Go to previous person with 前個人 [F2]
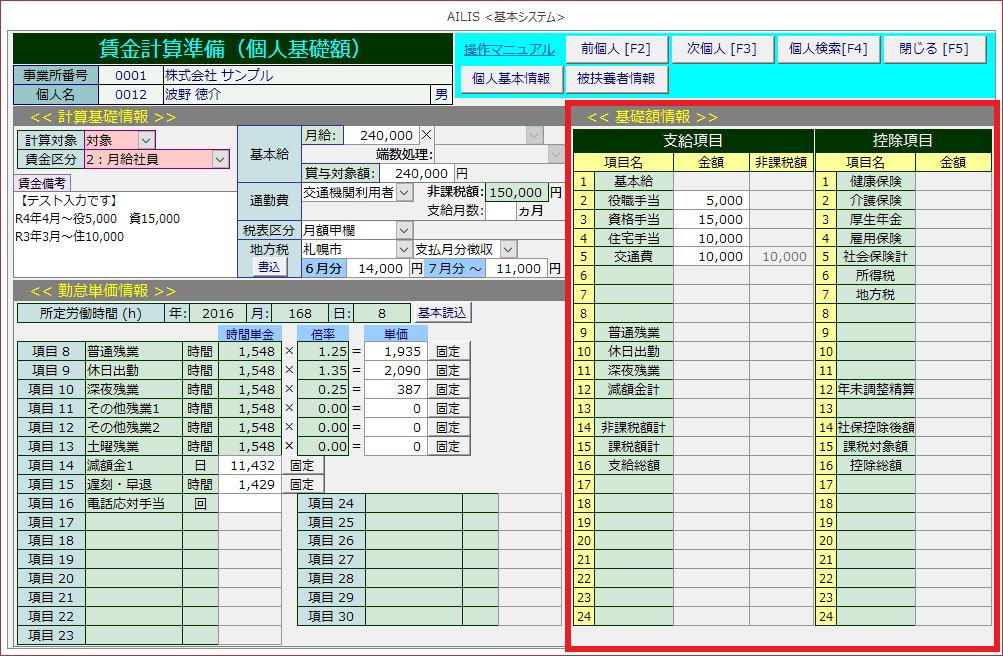 click(608, 49)
